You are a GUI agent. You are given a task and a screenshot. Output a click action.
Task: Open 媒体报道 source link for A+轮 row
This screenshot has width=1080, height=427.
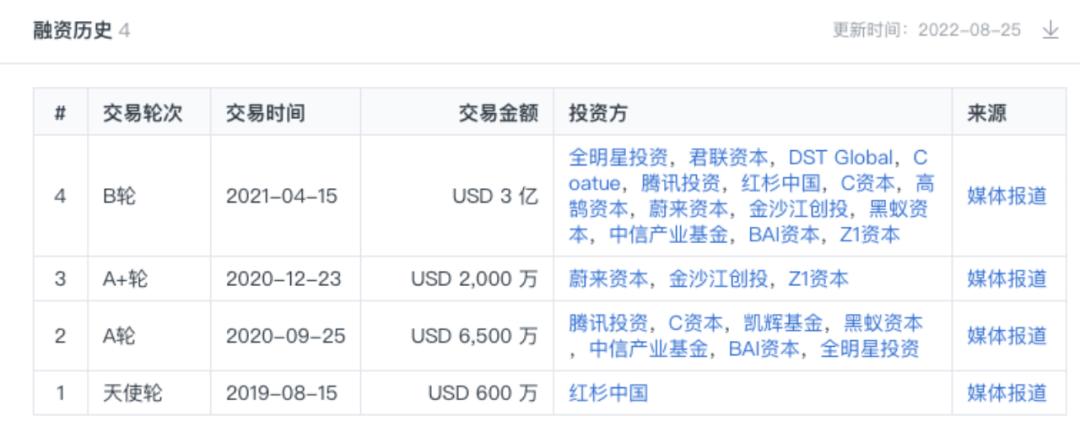pyautogui.click(x=1006, y=279)
